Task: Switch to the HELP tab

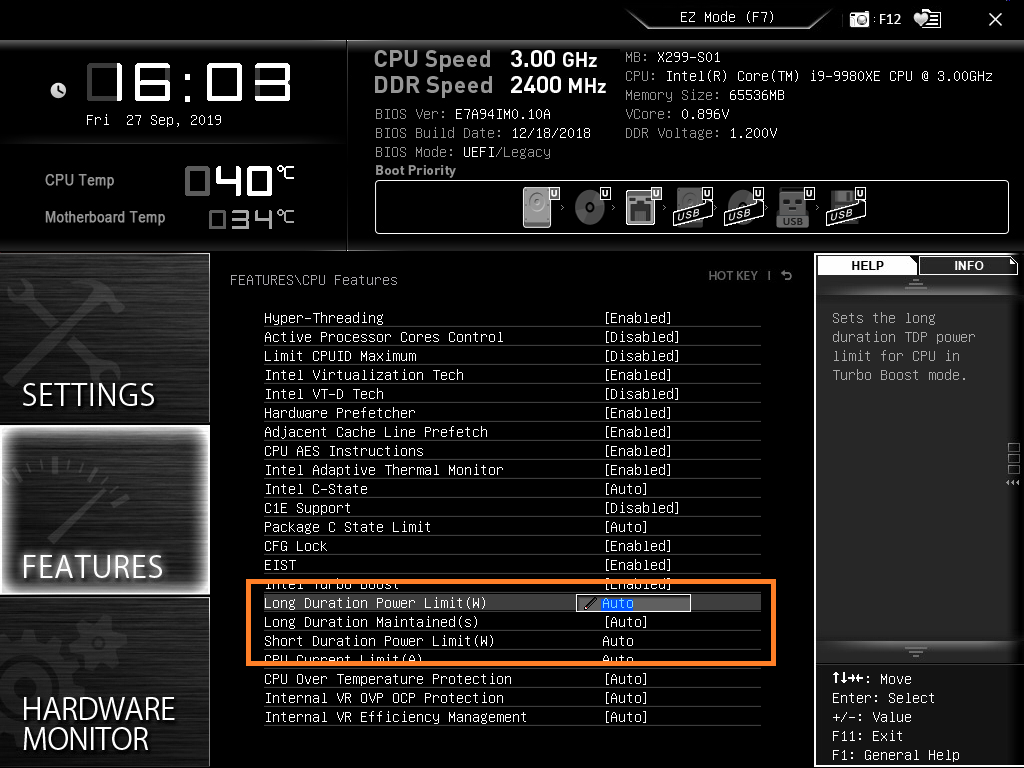Action: click(x=867, y=266)
